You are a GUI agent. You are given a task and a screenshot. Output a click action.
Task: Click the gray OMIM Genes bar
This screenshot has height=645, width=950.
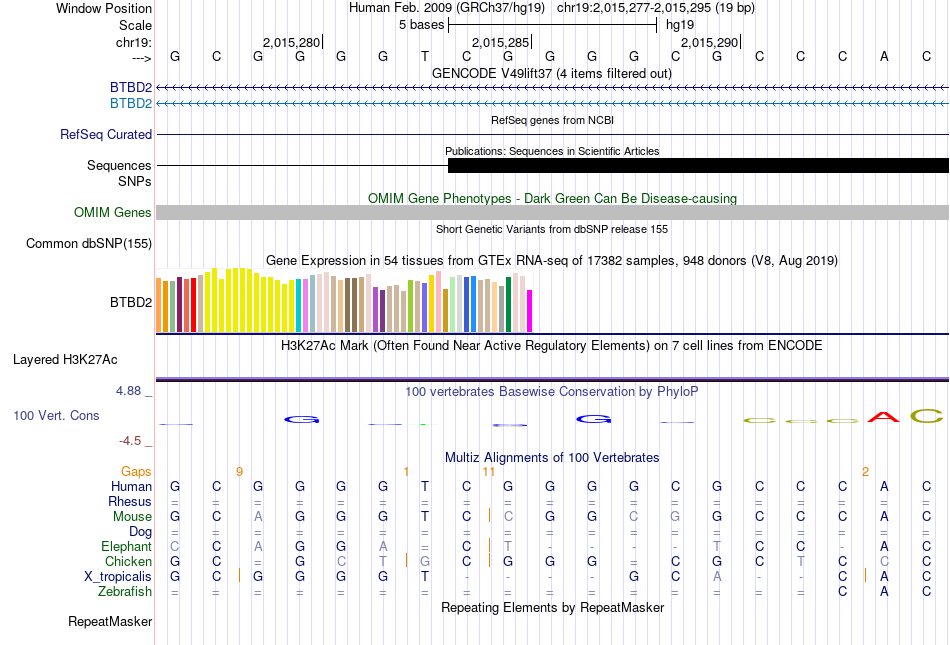pos(553,213)
